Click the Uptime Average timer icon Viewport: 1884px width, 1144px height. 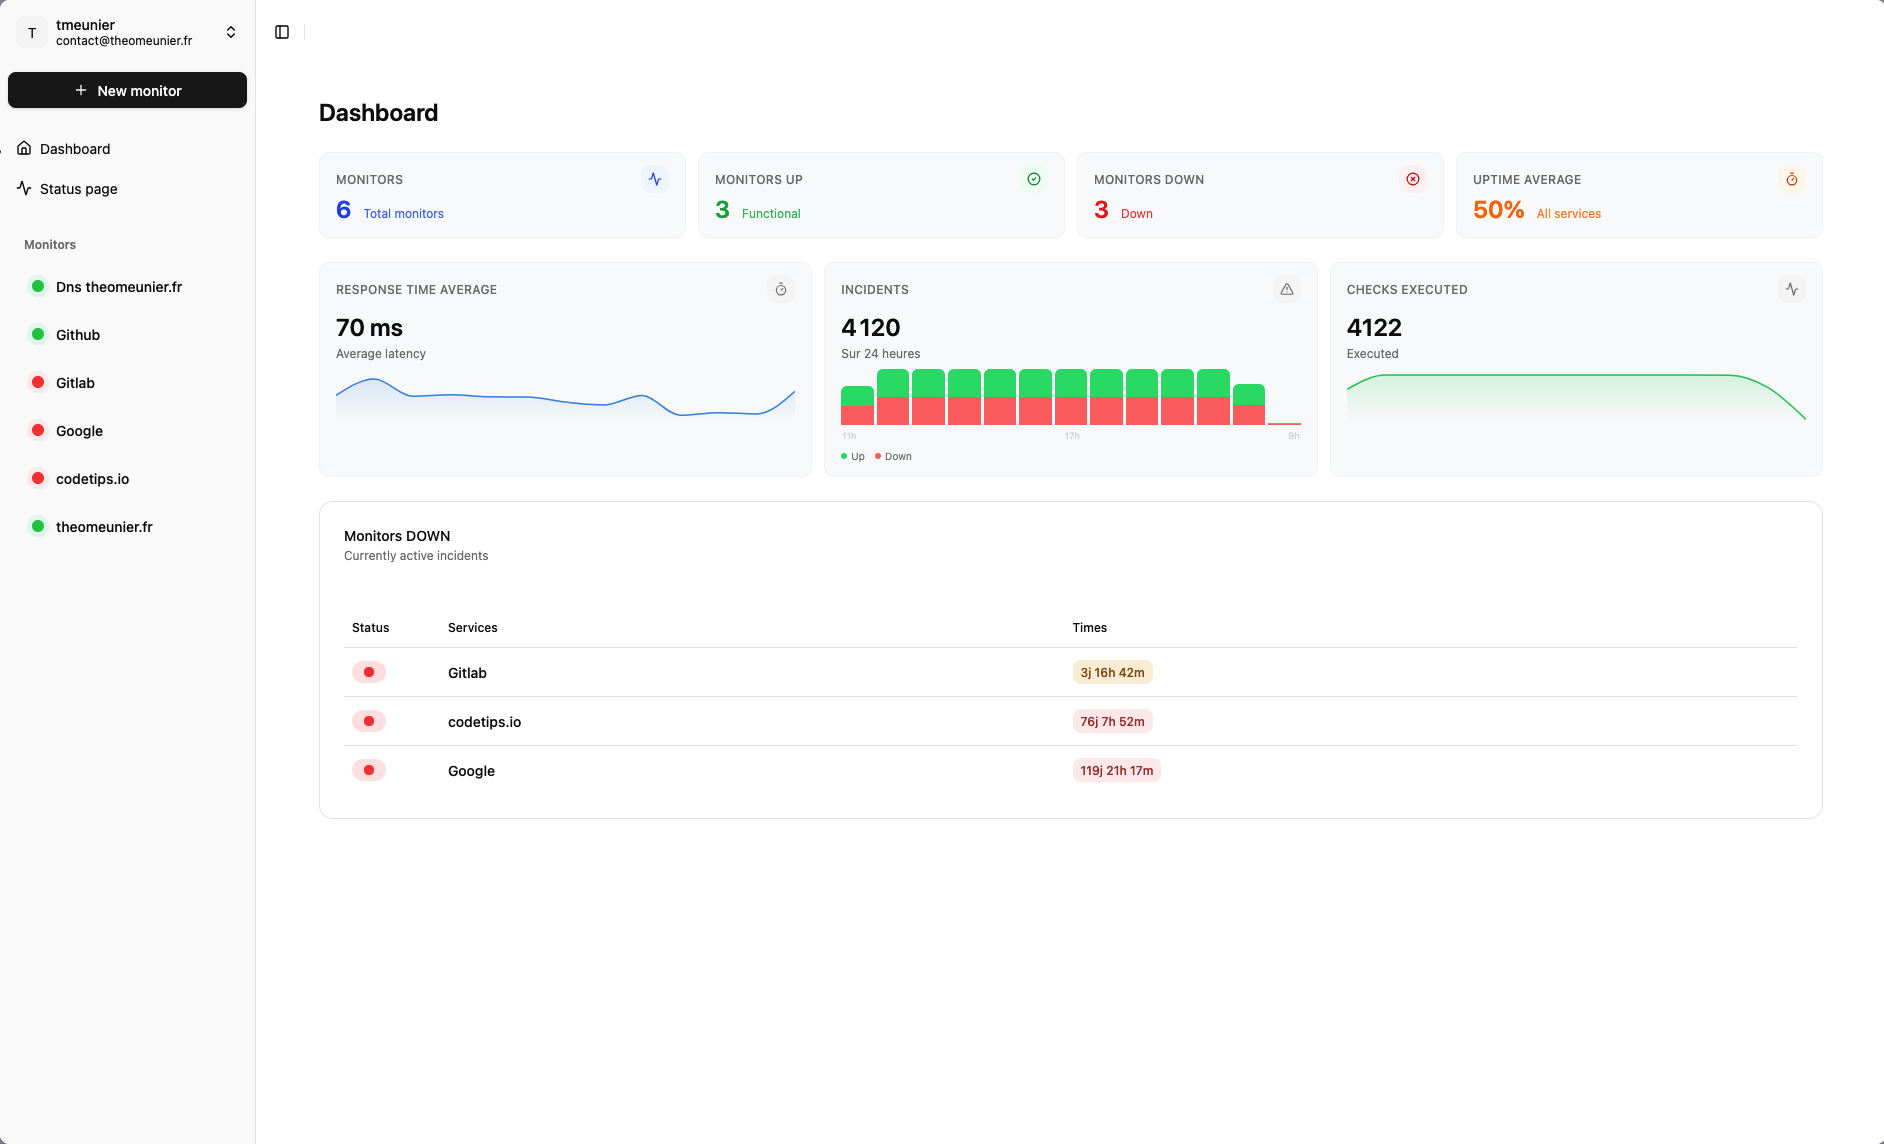[1792, 179]
